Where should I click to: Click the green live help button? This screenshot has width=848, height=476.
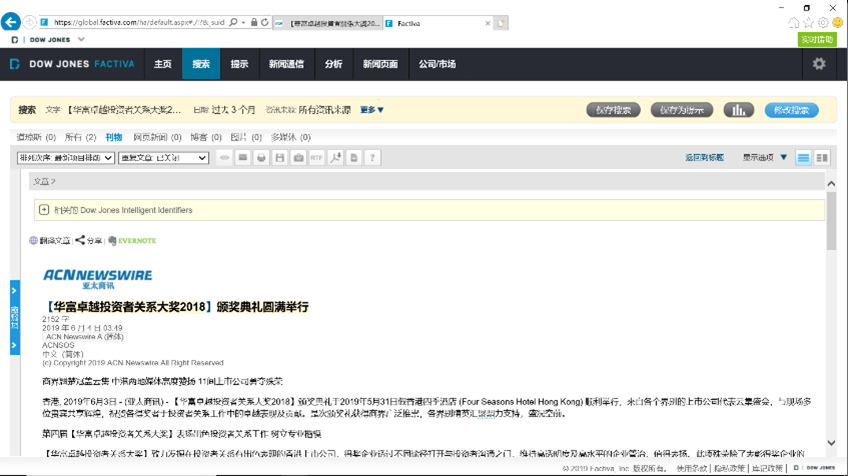[x=817, y=39]
